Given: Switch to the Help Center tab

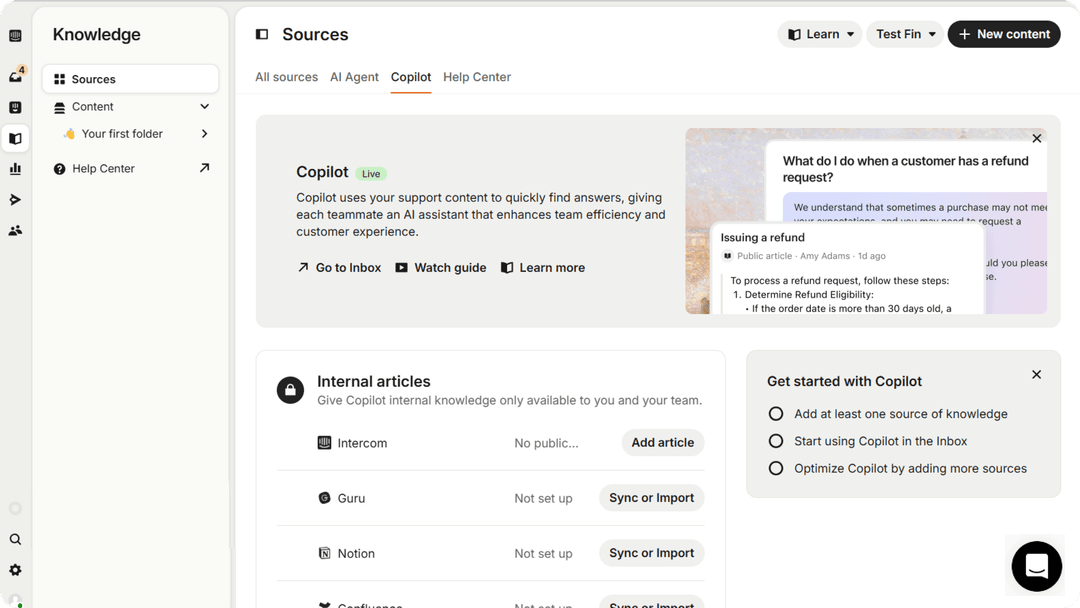Looking at the screenshot, I should (477, 77).
